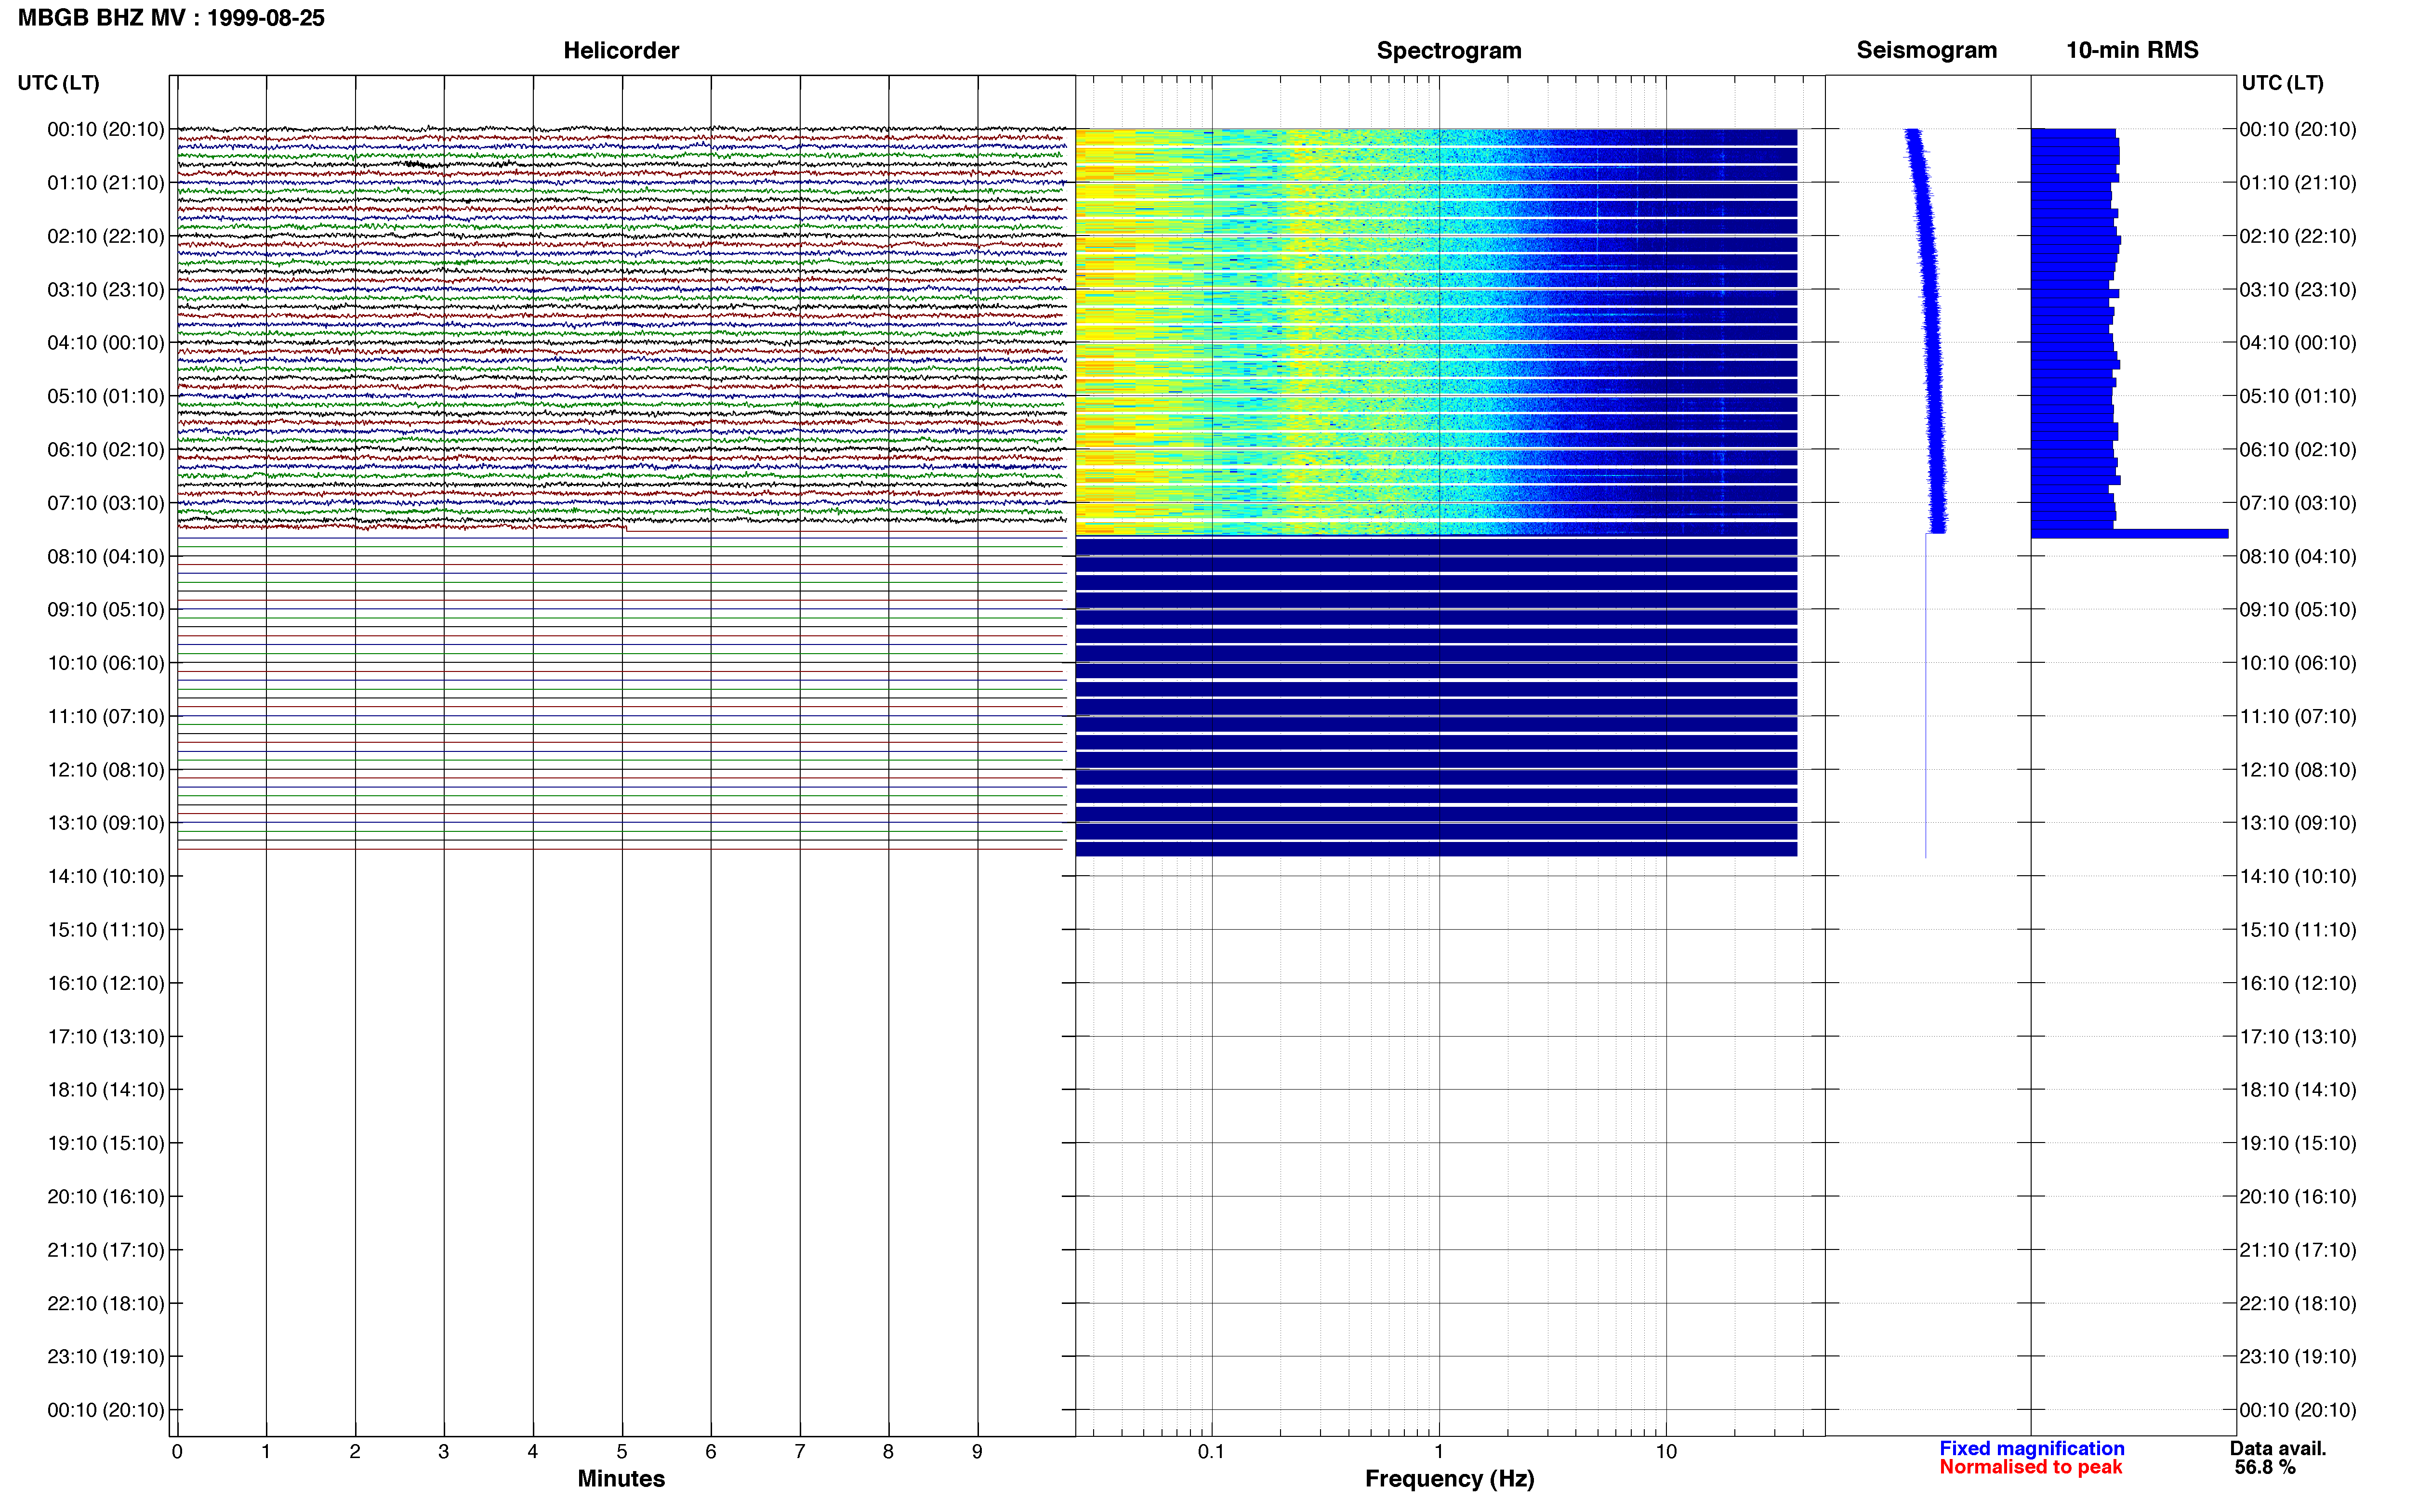The width and height of the screenshot is (2418, 1512).
Task: Select the Helicorder panel heading
Action: pos(621,50)
